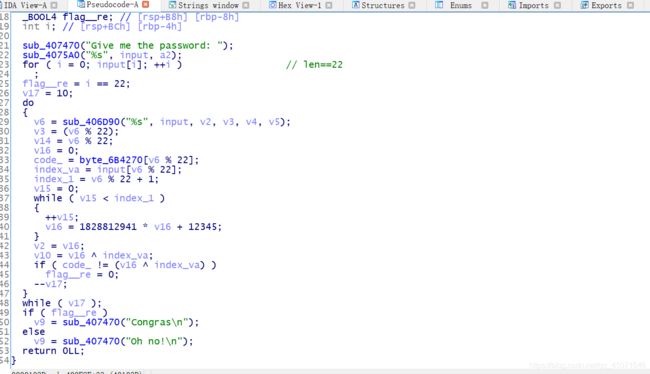Close the IDA View-A tab
The height and width of the screenshot is (374, 650).
pos(54,5)
